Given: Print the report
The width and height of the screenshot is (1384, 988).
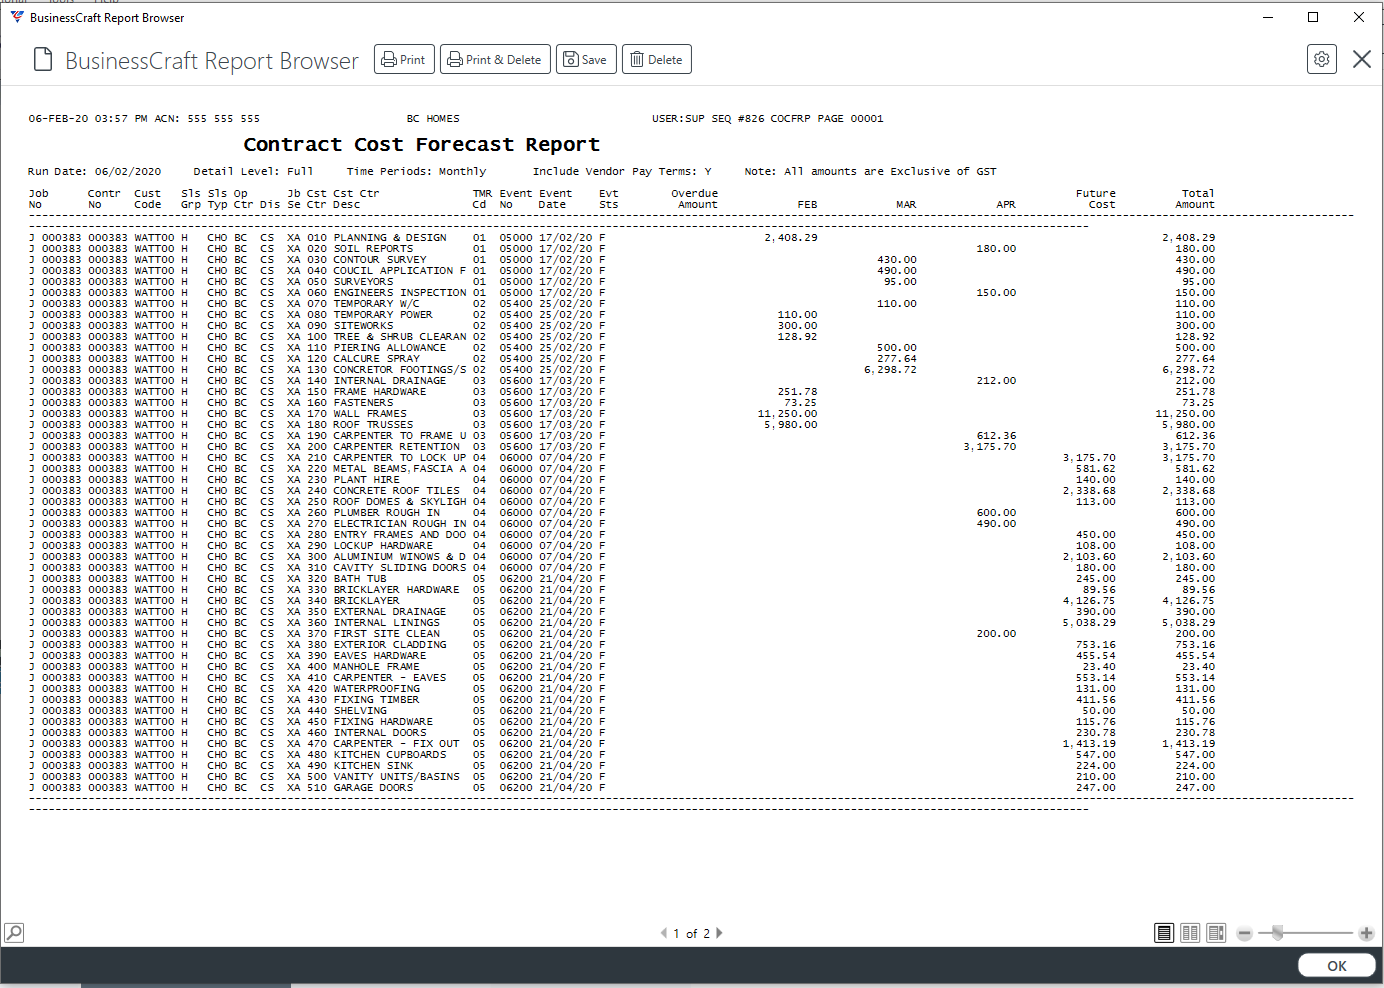Looking at the screenshot, I should point(404,59).
